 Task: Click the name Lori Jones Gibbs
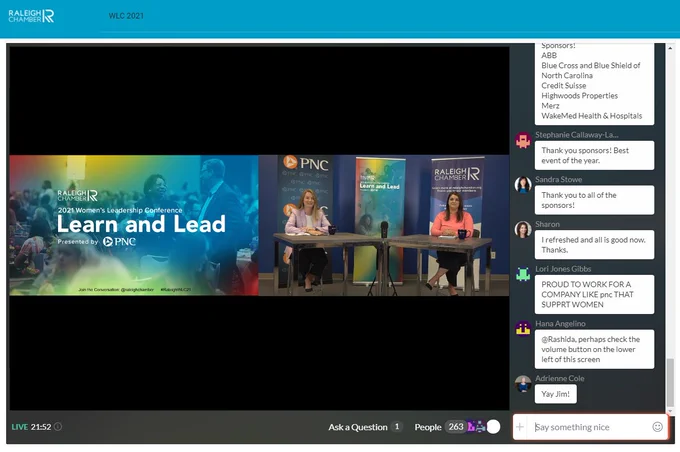(563, 269)
